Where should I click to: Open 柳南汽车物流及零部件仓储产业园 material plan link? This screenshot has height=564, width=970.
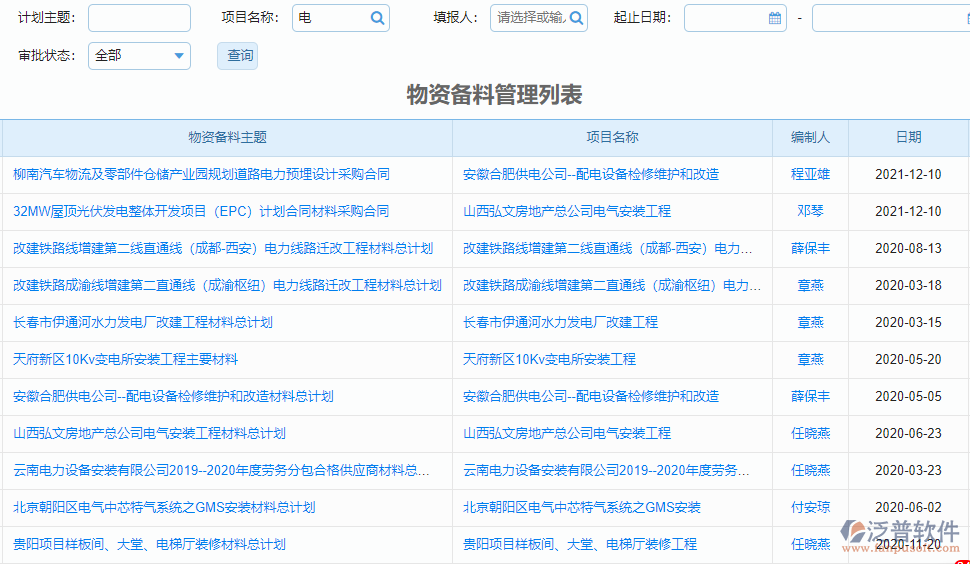click(201, 174)
